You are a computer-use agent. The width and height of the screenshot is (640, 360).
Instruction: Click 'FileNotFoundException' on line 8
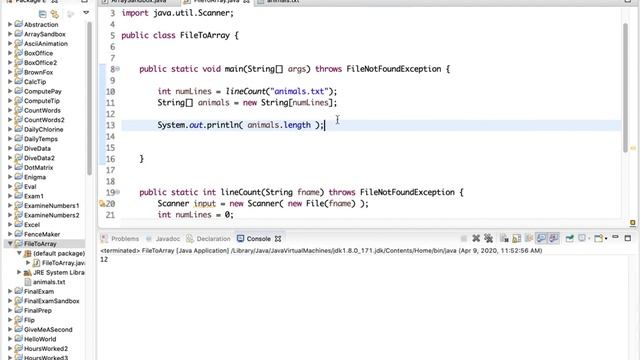[393, 69]
